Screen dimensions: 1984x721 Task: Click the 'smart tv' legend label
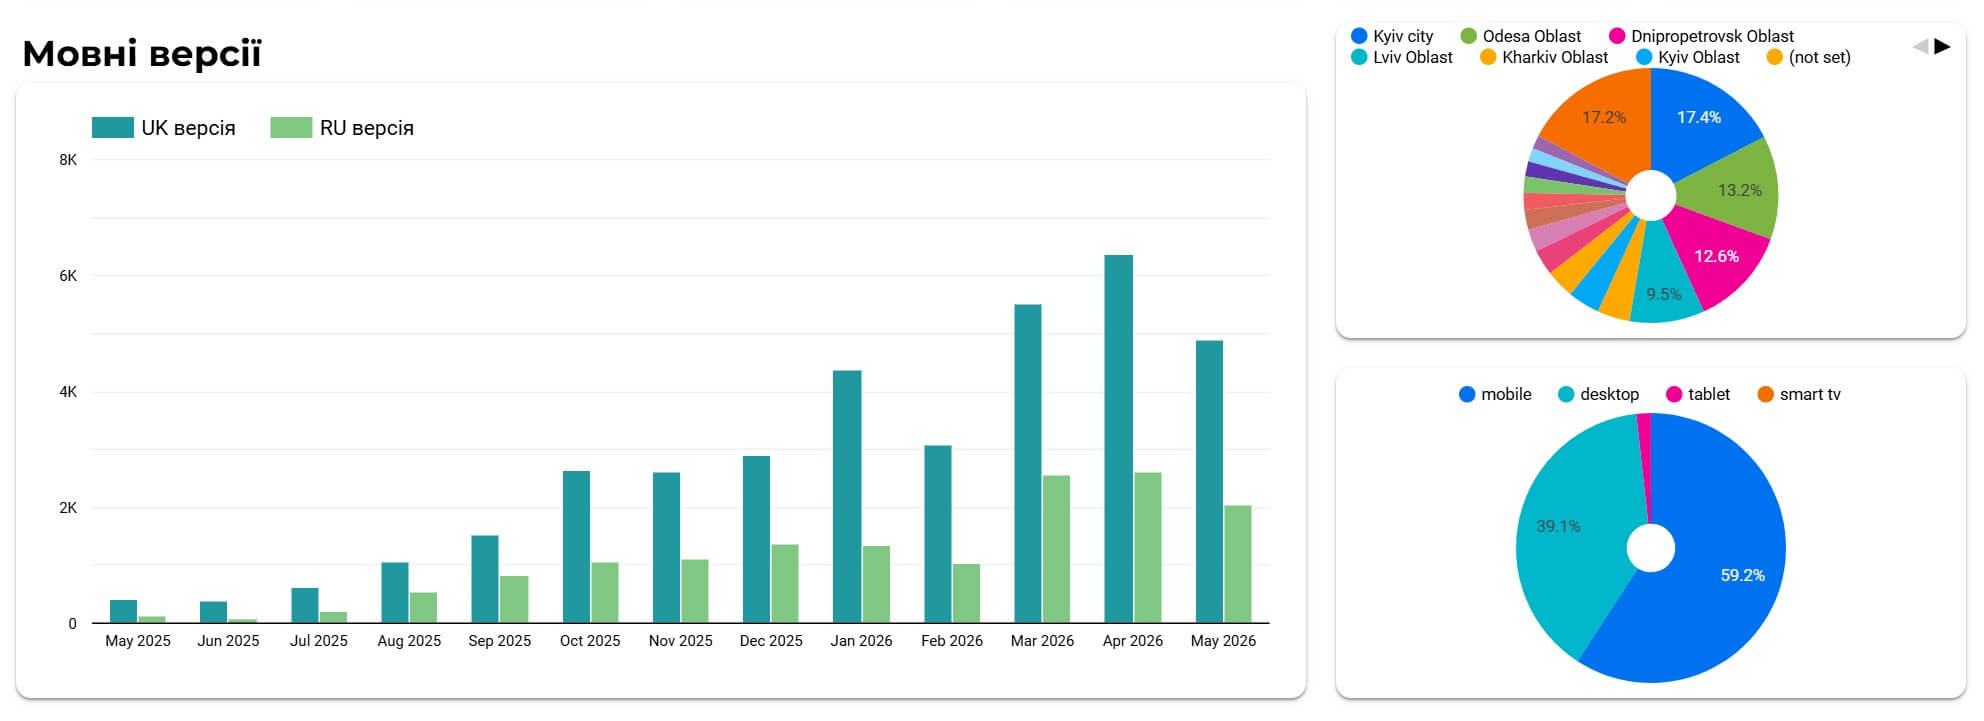pyautogui.click(x=1810, y=394)
